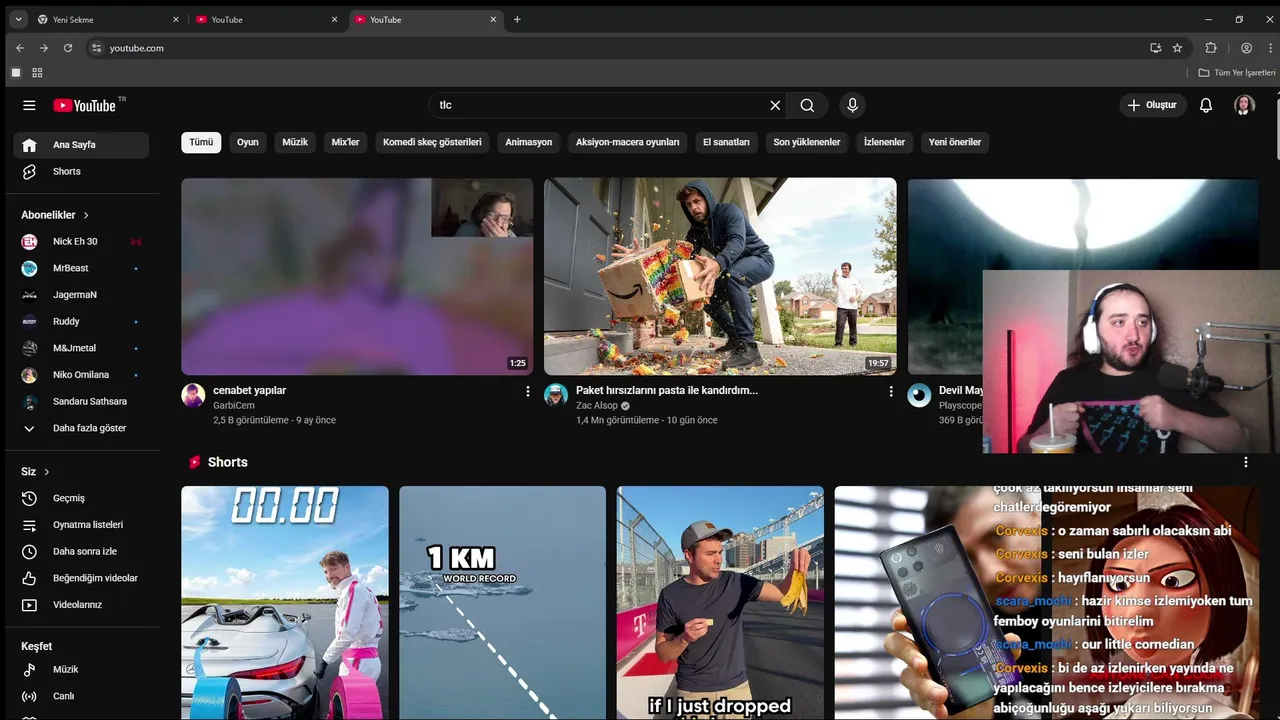Open the MrBeast subscription

tap(81, 268)
